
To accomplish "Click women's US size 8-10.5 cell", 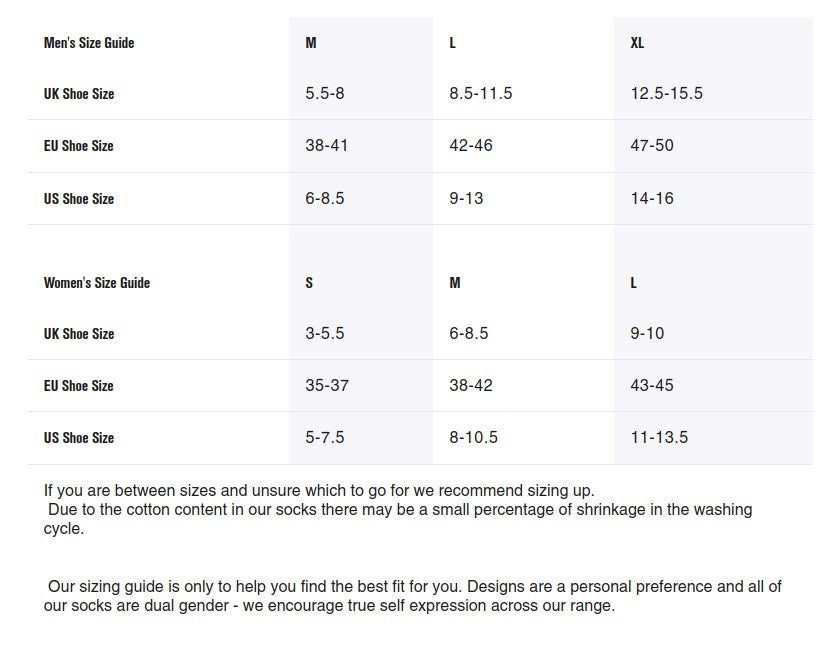I will 474,438.
